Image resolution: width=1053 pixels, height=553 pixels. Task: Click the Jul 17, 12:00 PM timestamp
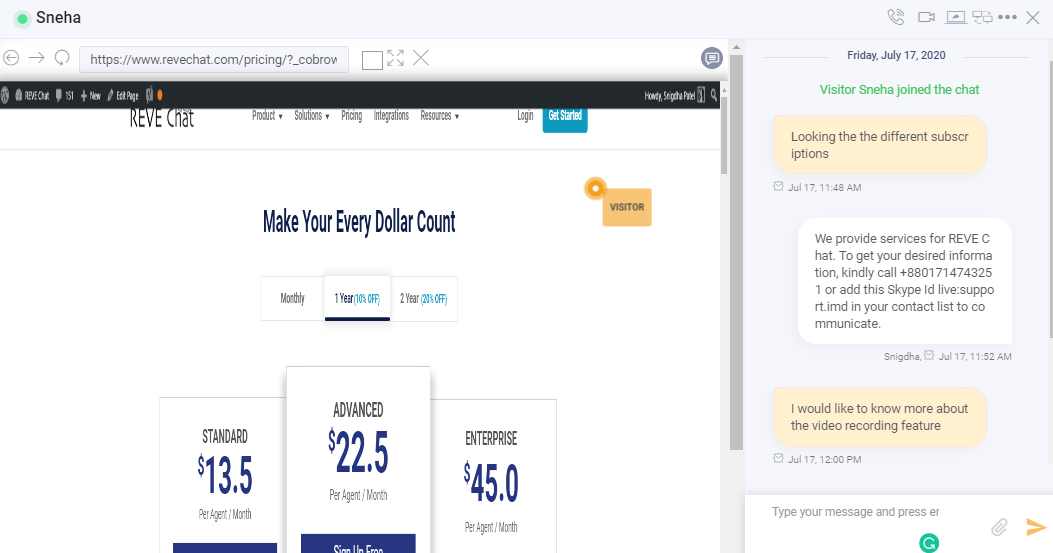tap(824, 460)
